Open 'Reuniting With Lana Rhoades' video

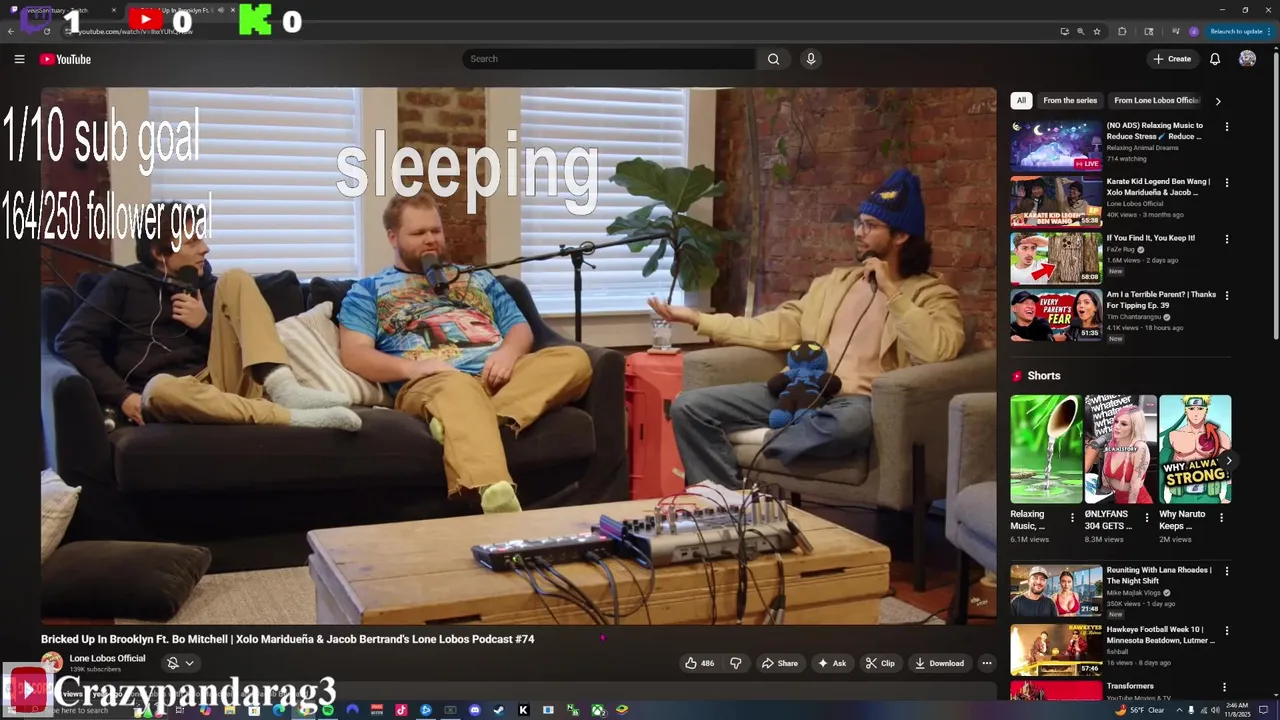[x=1056, y=591]
